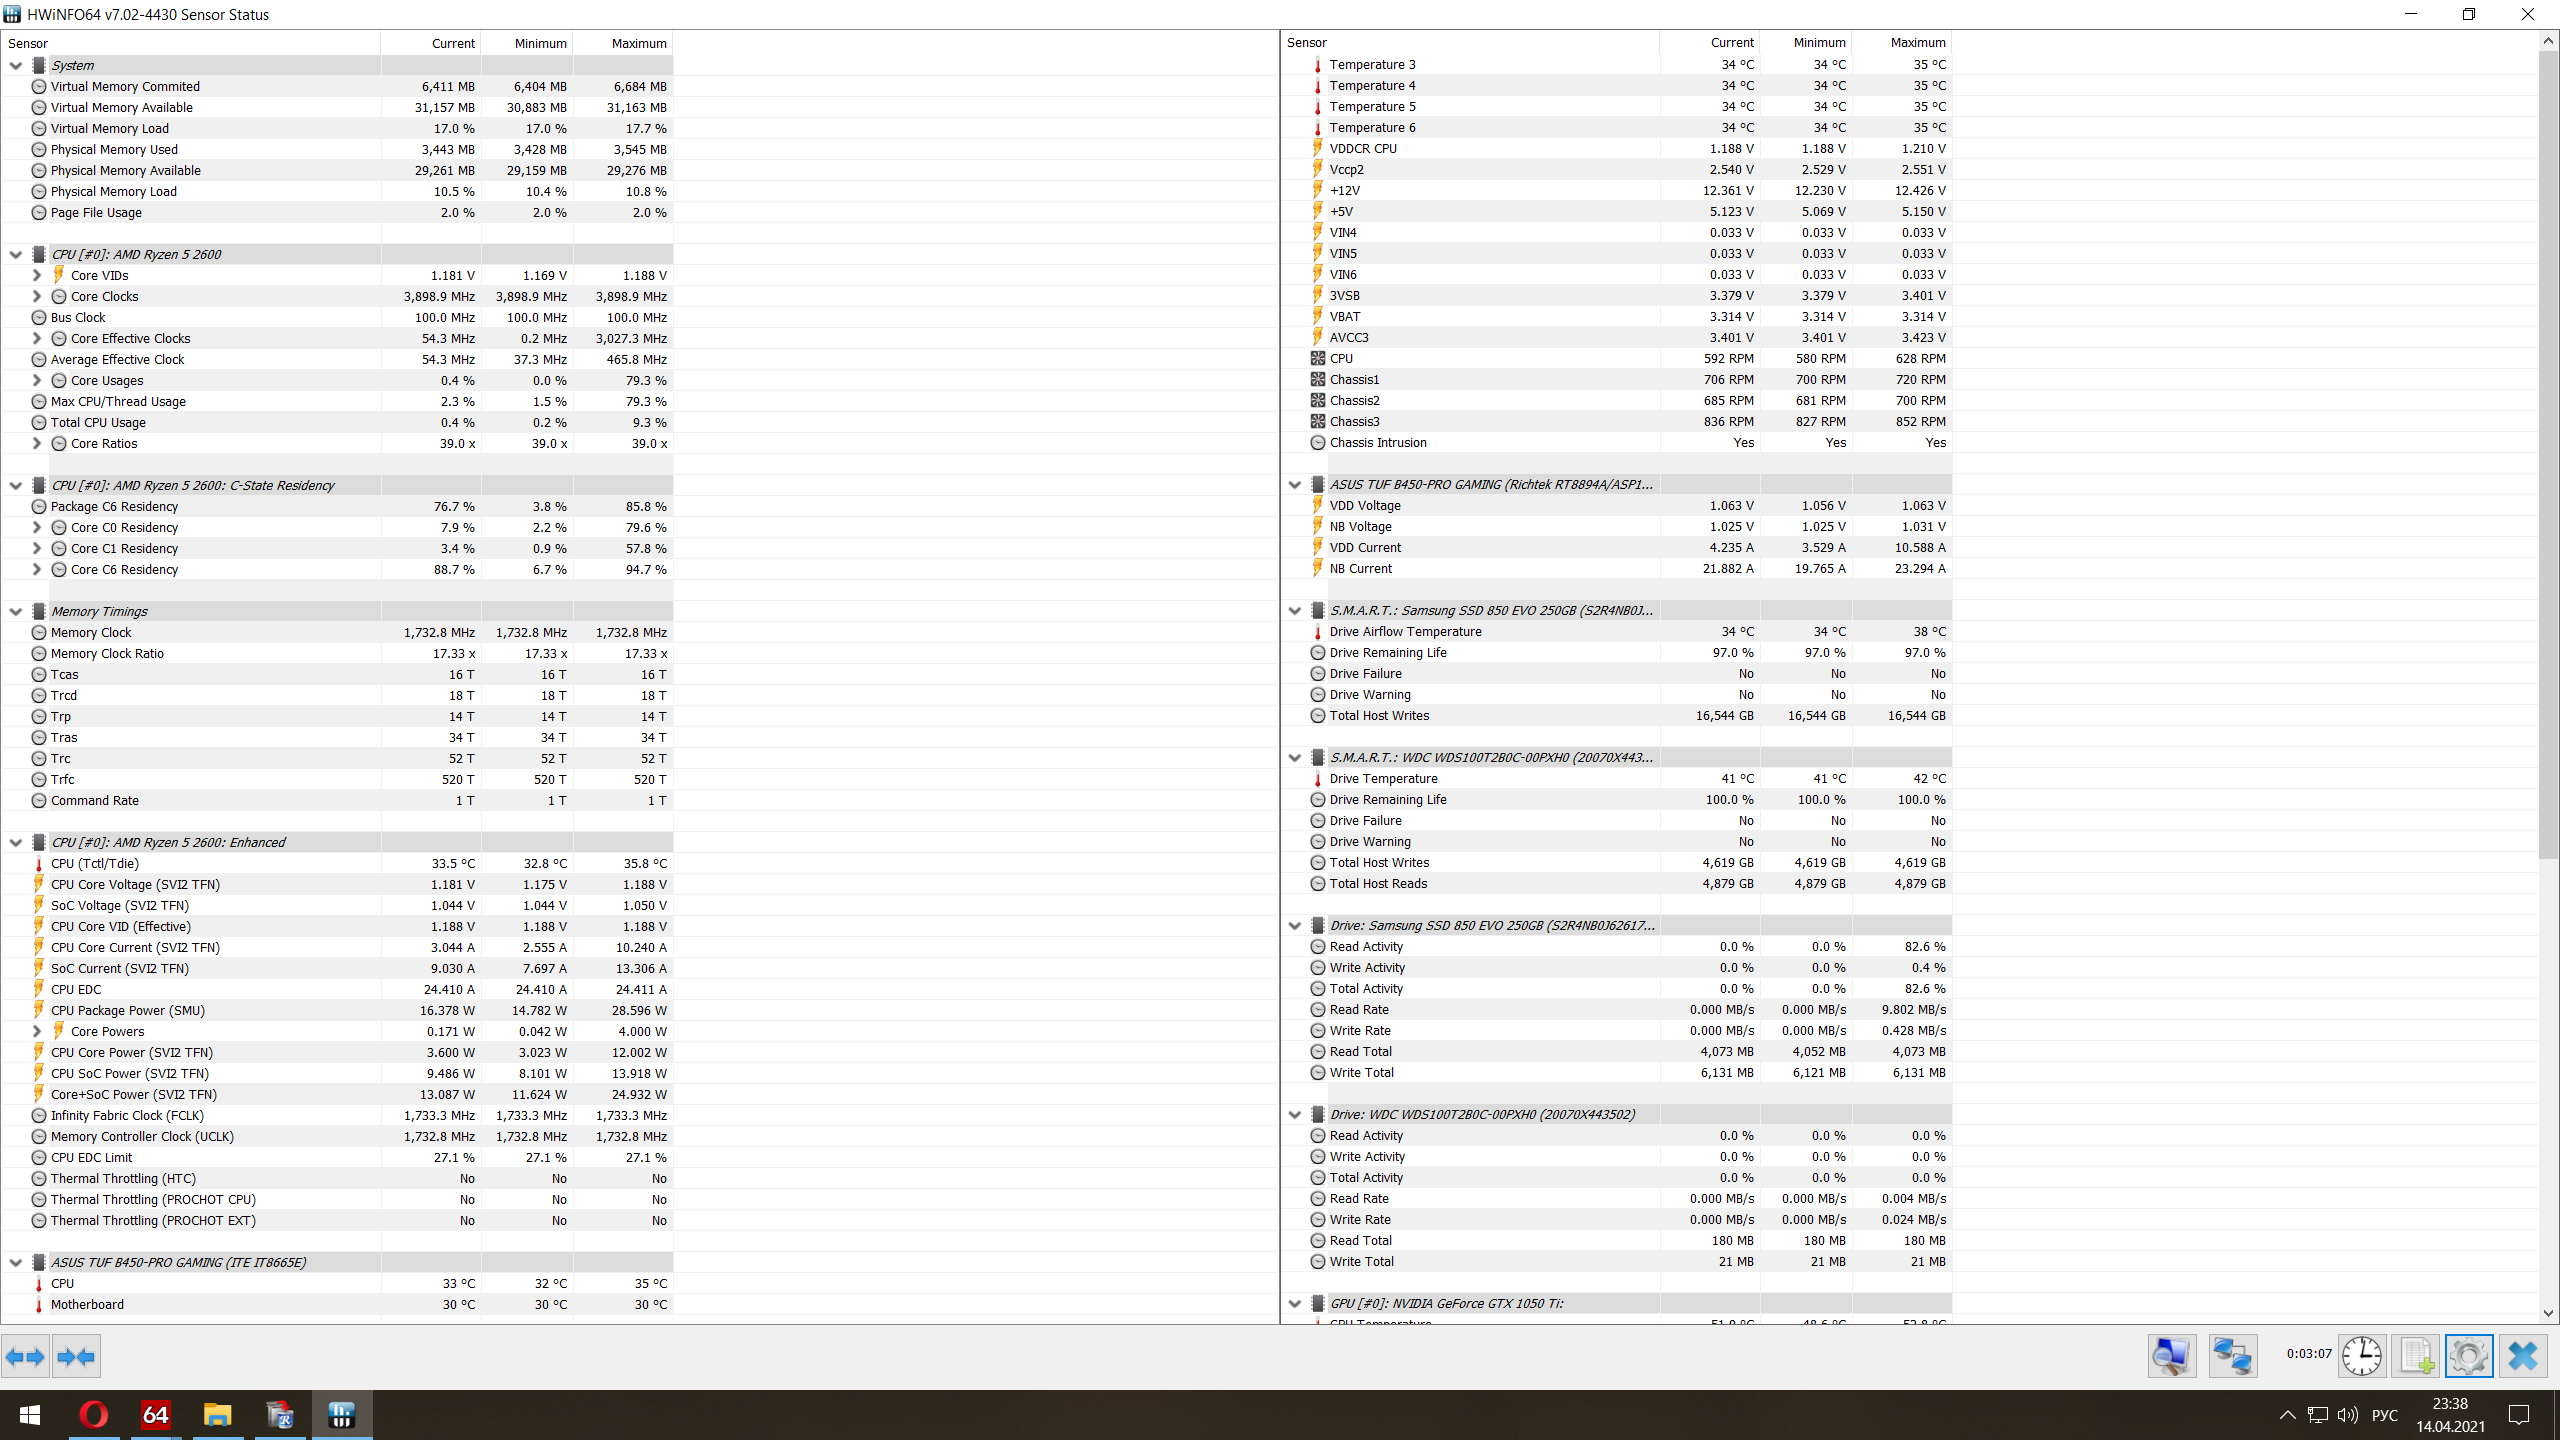The width and height of the screenshot is (2560, 1440).
Task: Open the remote network computers icon
Action: point(2232,1356)
